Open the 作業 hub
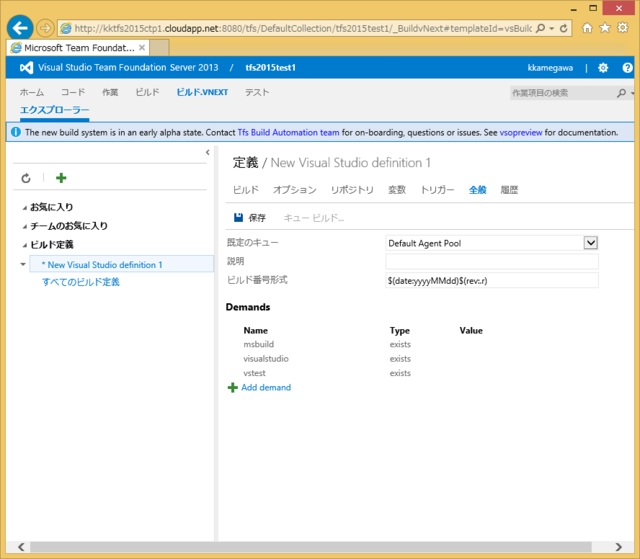Screen dimensions: 640x559 point(110,92)
